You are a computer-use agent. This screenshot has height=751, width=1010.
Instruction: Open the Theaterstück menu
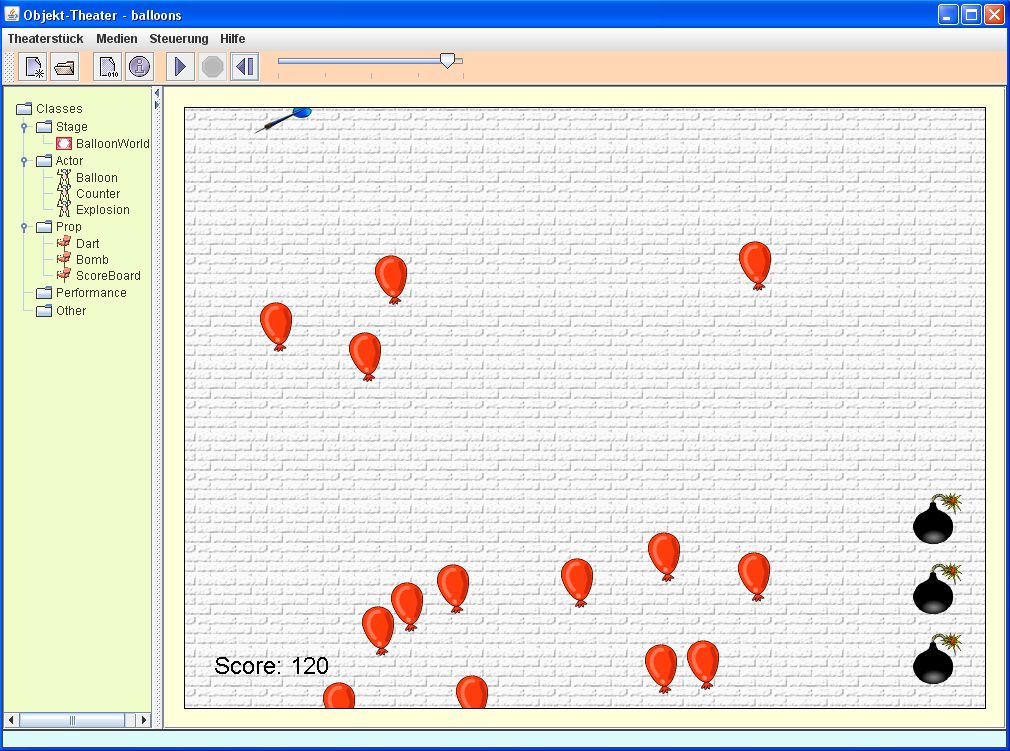point(46,39)
